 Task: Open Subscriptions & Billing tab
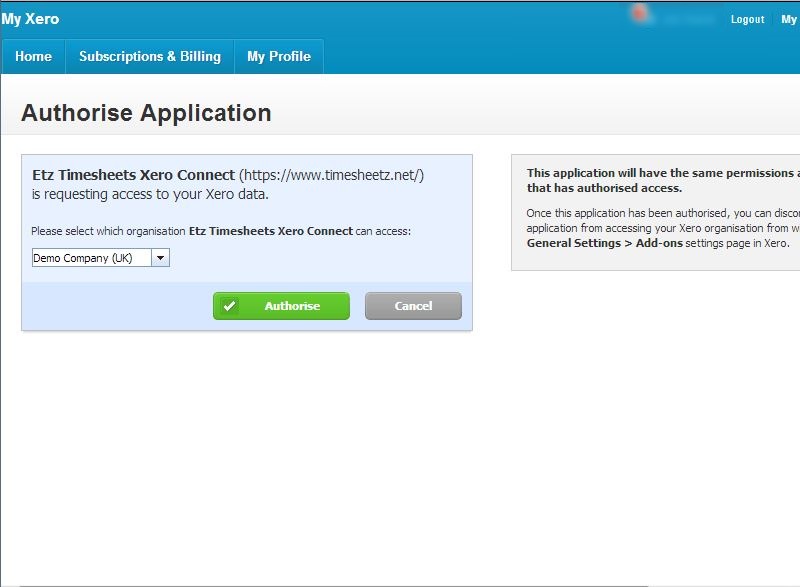(150, 57)
